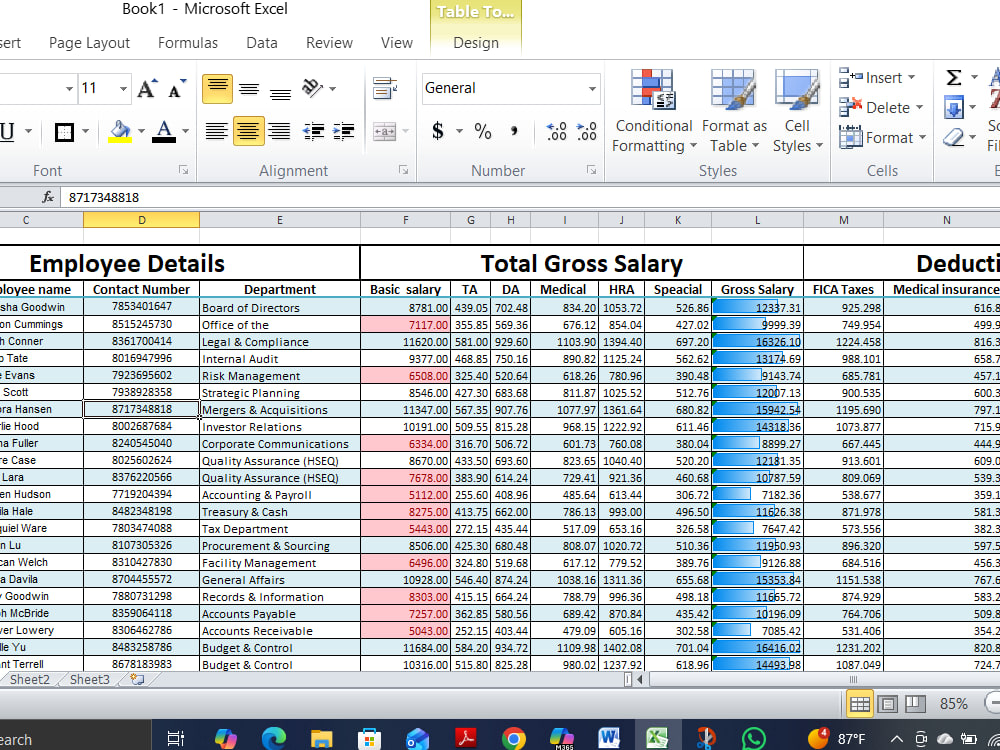Click the Increase Font Size icon

[x=147, y=89]
